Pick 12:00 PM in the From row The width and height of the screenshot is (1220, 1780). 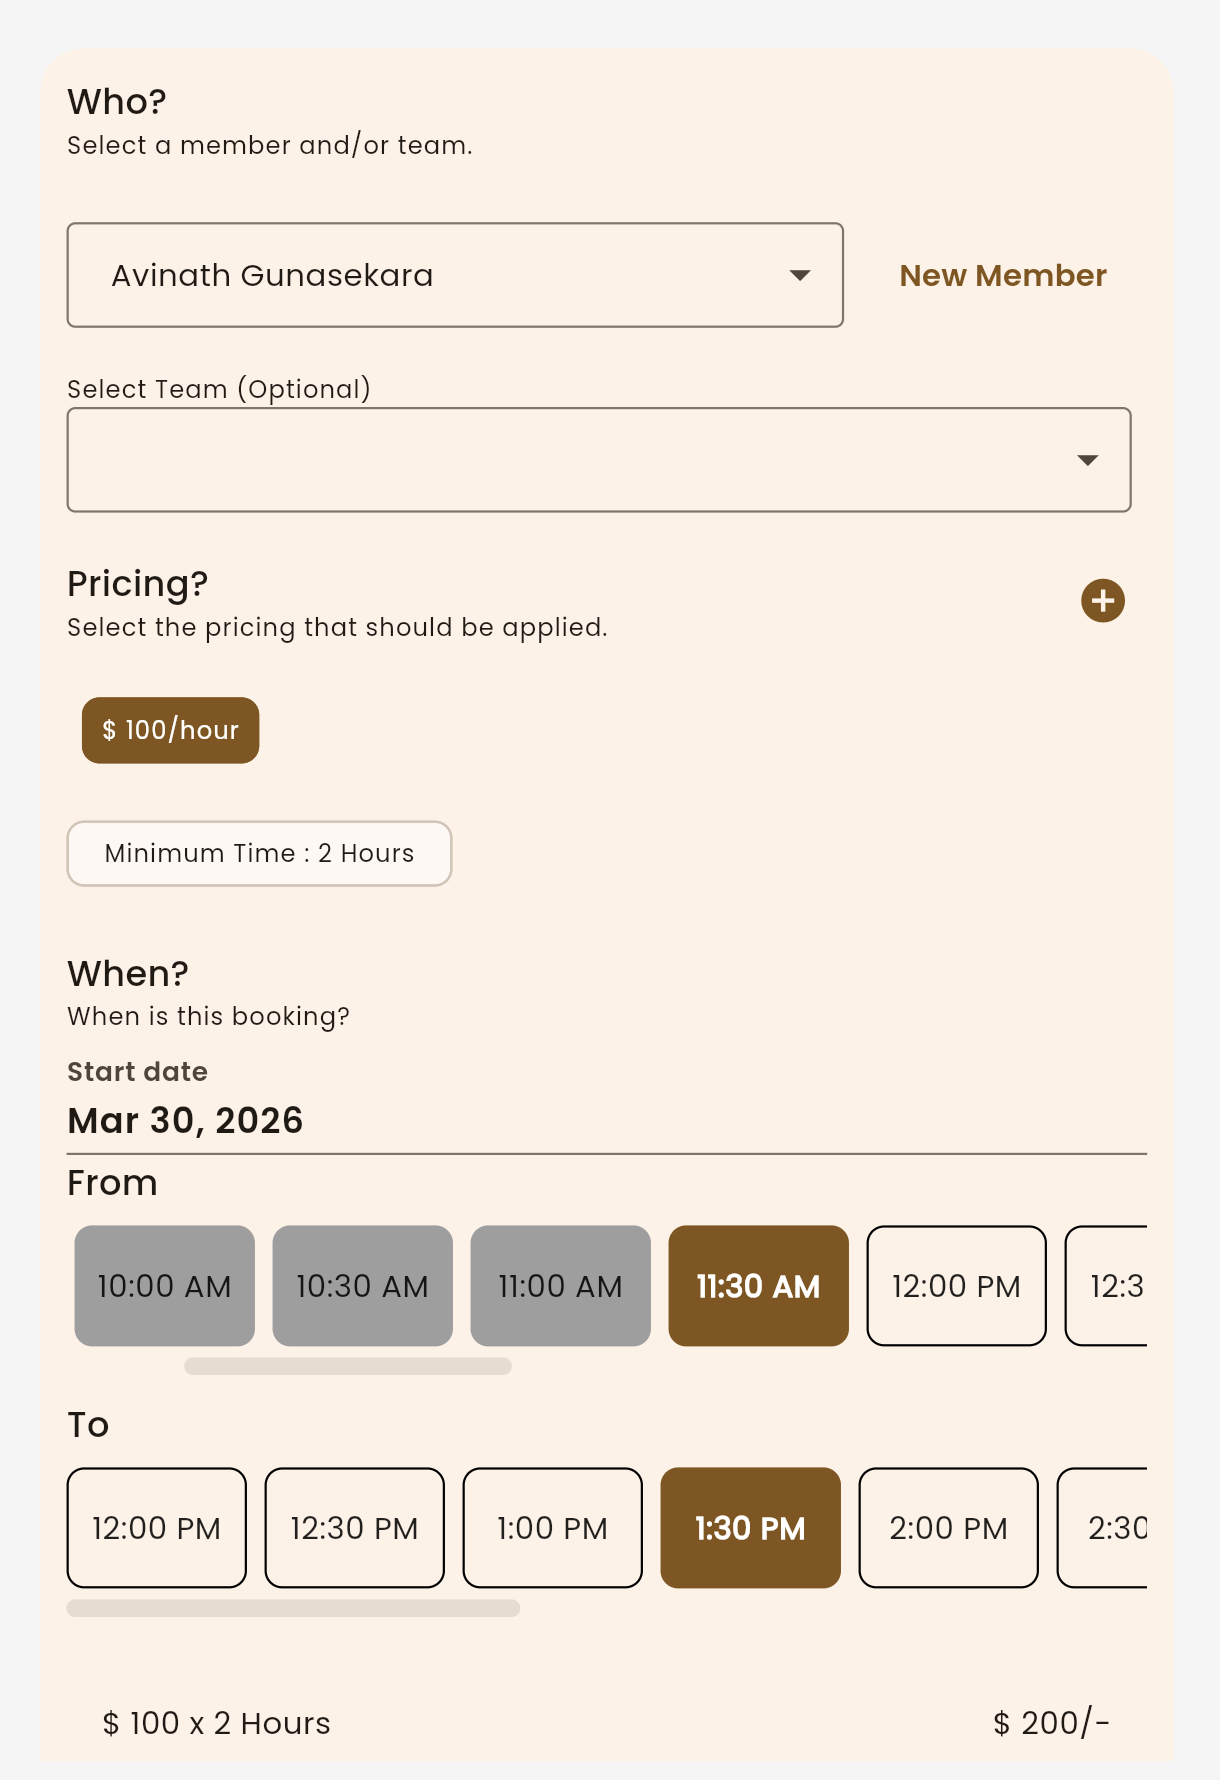point(956,1286)
